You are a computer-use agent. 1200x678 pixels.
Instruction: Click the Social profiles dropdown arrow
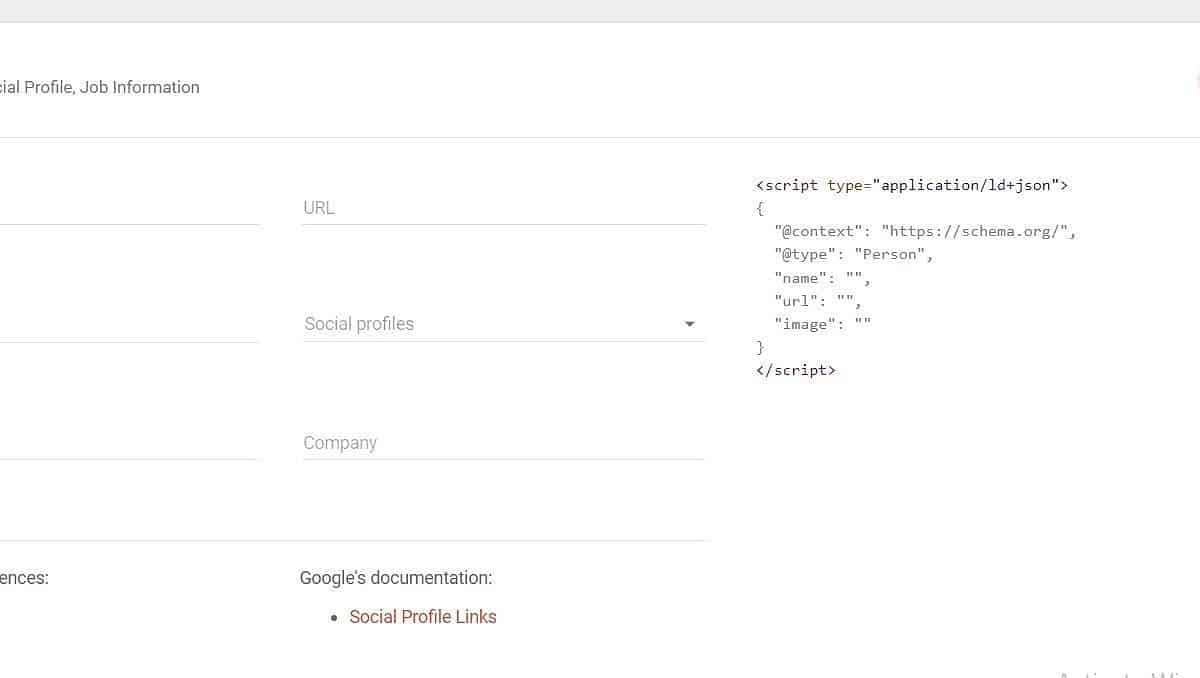pos(689,324)
